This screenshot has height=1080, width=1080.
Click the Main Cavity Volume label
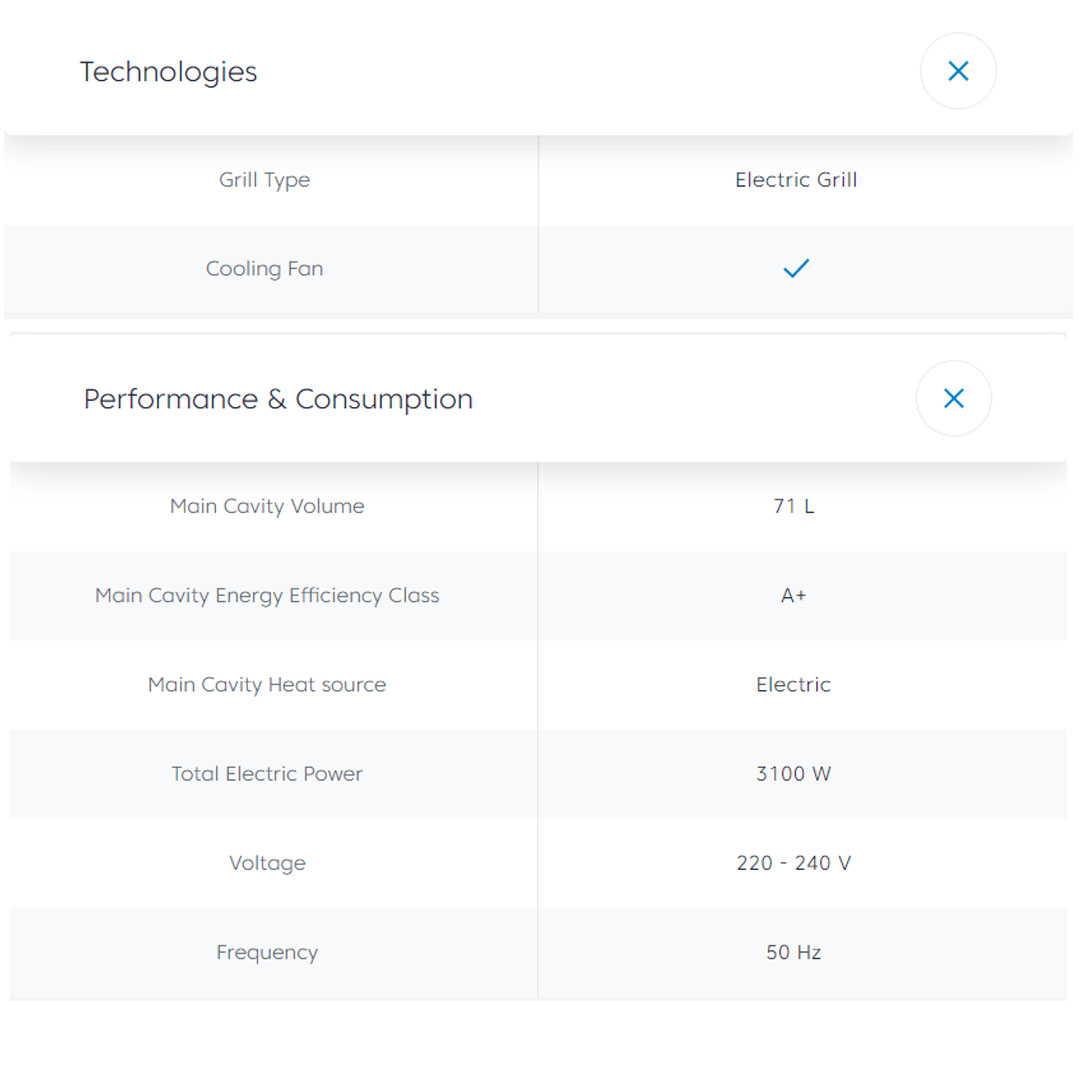(267, 506)
